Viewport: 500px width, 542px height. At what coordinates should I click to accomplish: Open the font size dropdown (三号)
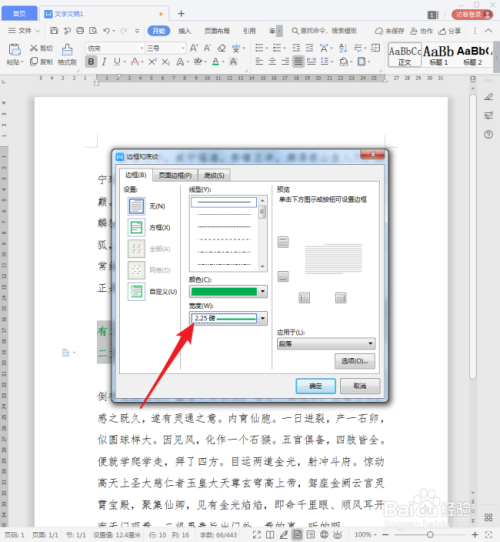[x=183, y=48]
